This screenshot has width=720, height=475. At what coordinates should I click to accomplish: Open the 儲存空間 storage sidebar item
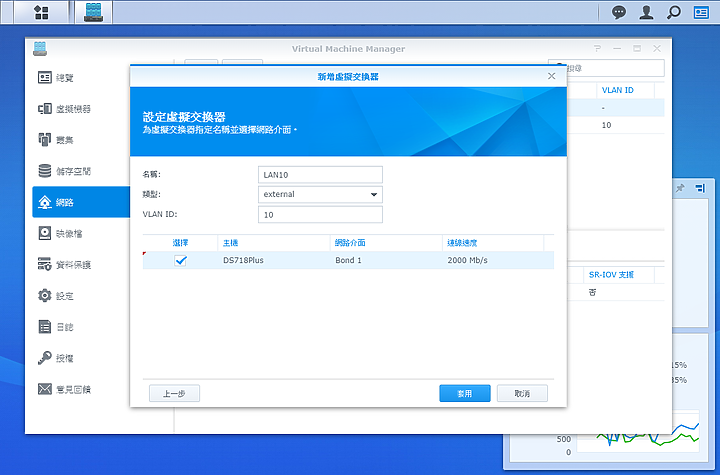(81, 171)
